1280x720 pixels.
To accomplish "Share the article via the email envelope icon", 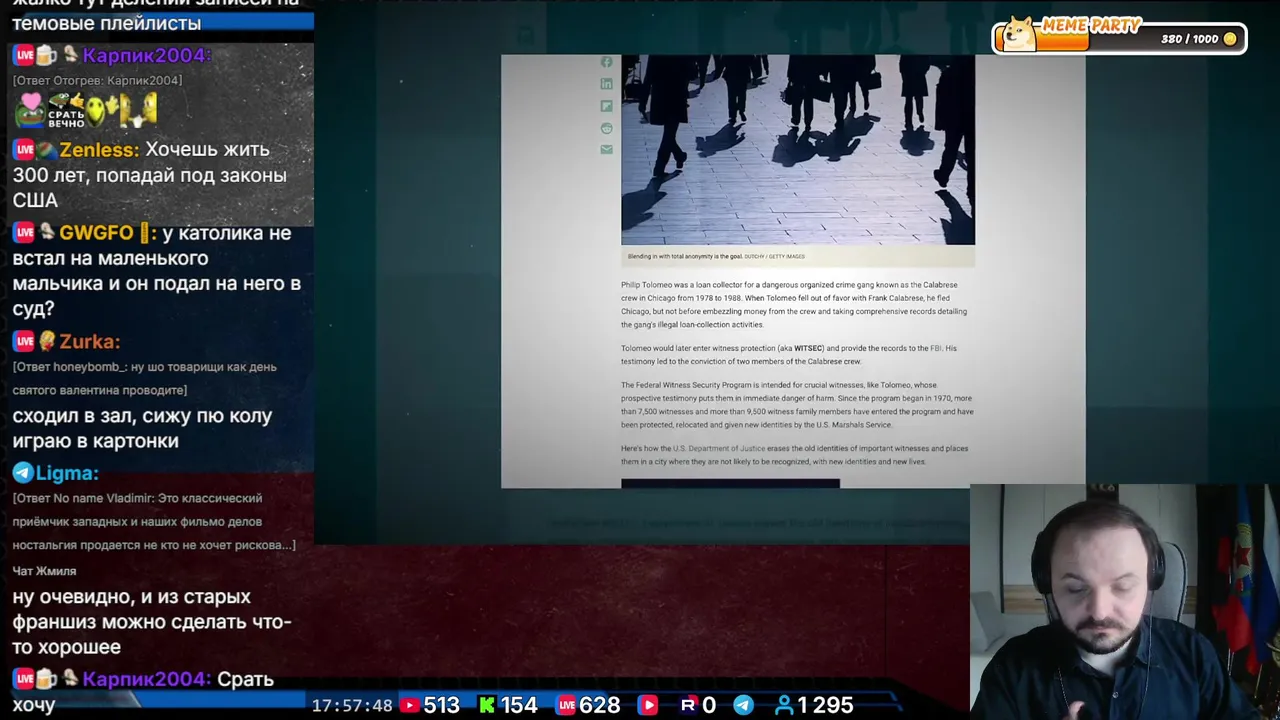I will point(606,150).
